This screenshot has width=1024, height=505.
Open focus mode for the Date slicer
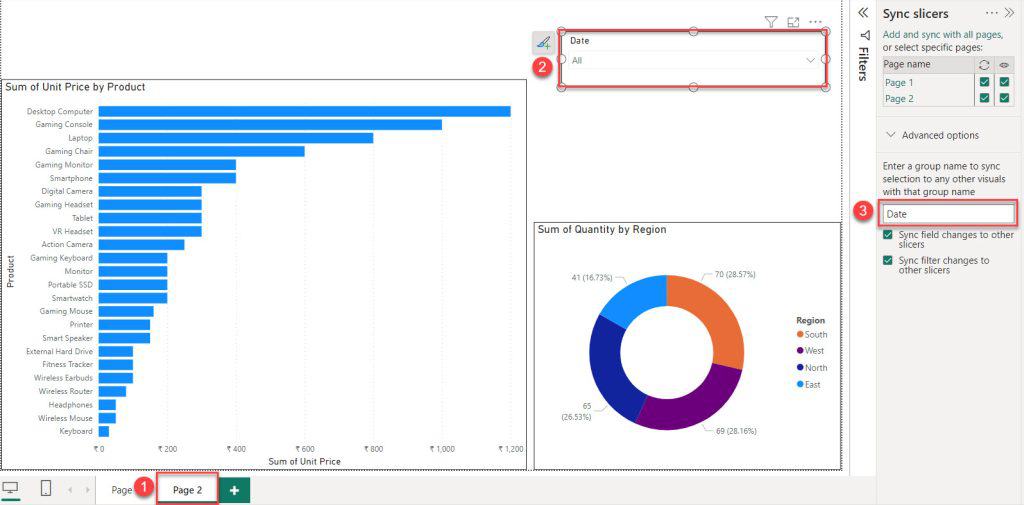click(x=793, y=22)
